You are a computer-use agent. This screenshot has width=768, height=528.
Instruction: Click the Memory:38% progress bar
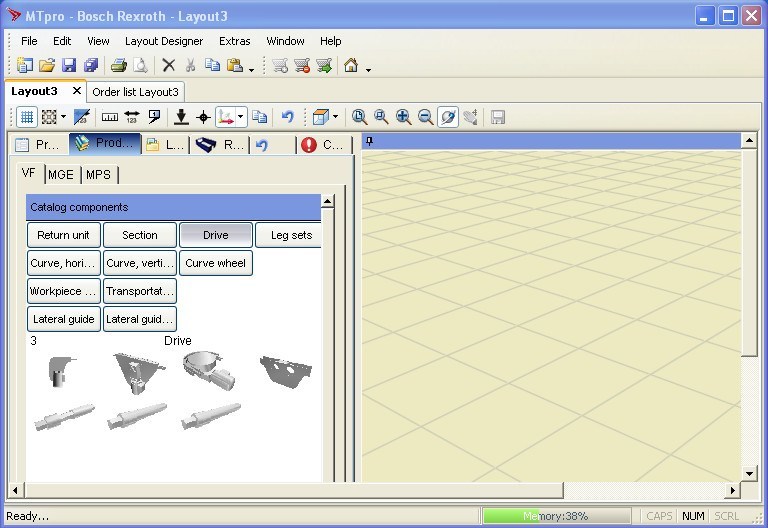[556, 516]
